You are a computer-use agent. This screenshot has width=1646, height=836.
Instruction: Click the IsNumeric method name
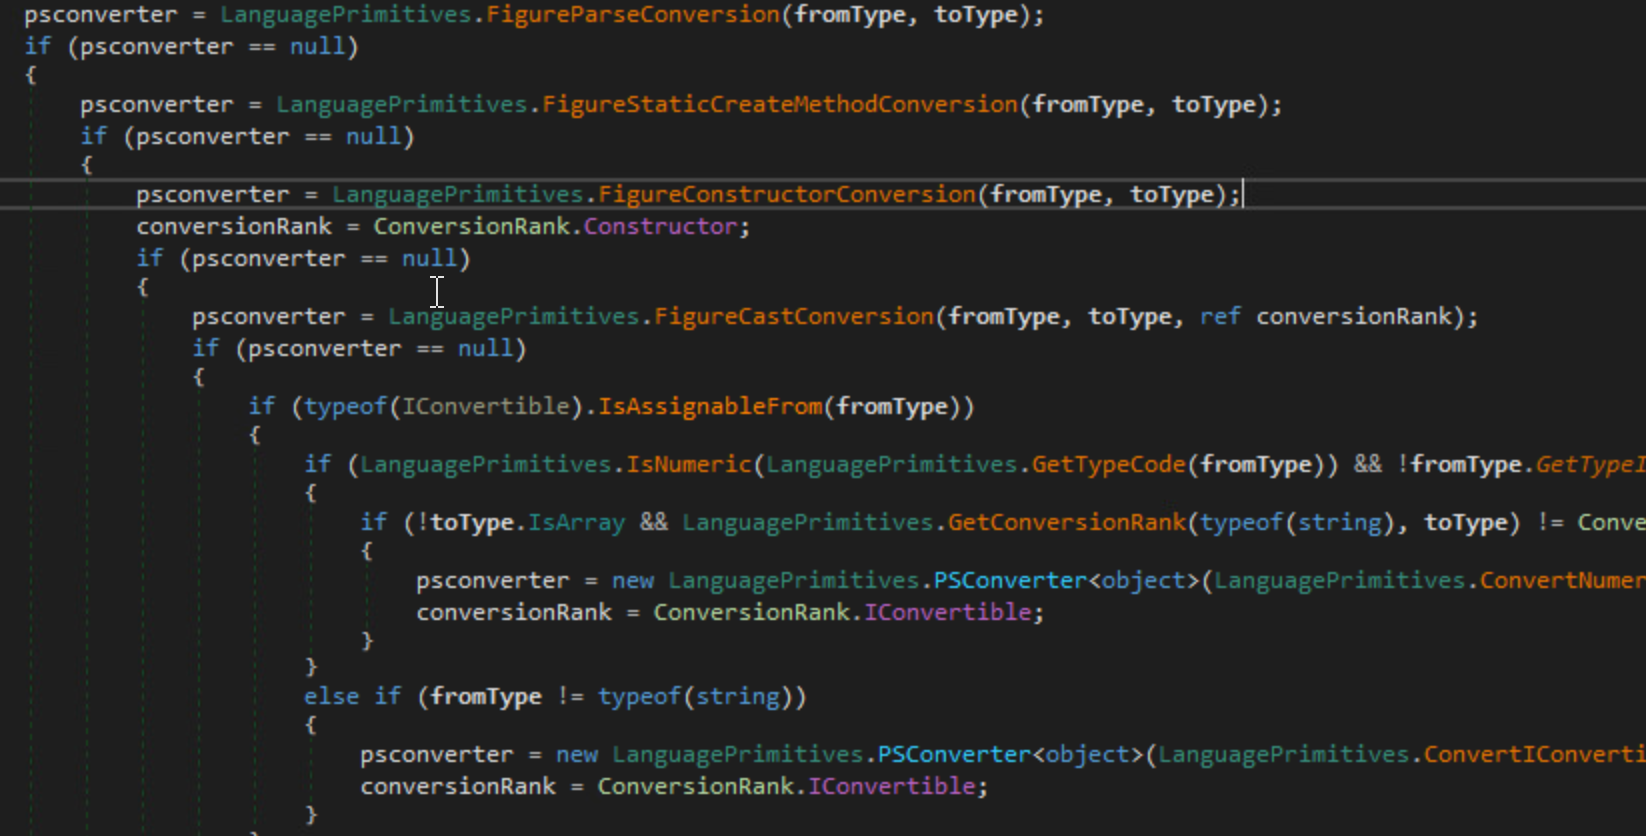688,464
